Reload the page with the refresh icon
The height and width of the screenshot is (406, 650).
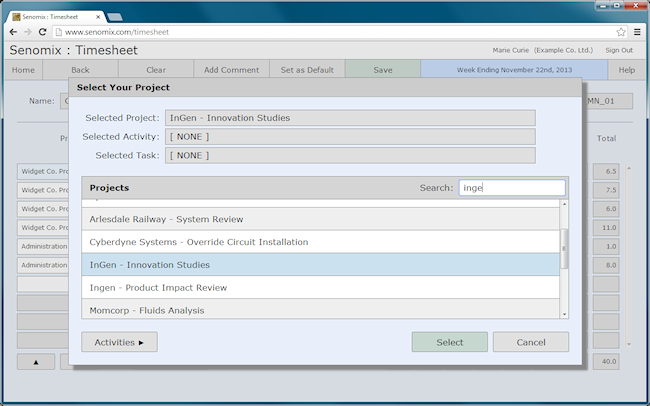(42, 32)
